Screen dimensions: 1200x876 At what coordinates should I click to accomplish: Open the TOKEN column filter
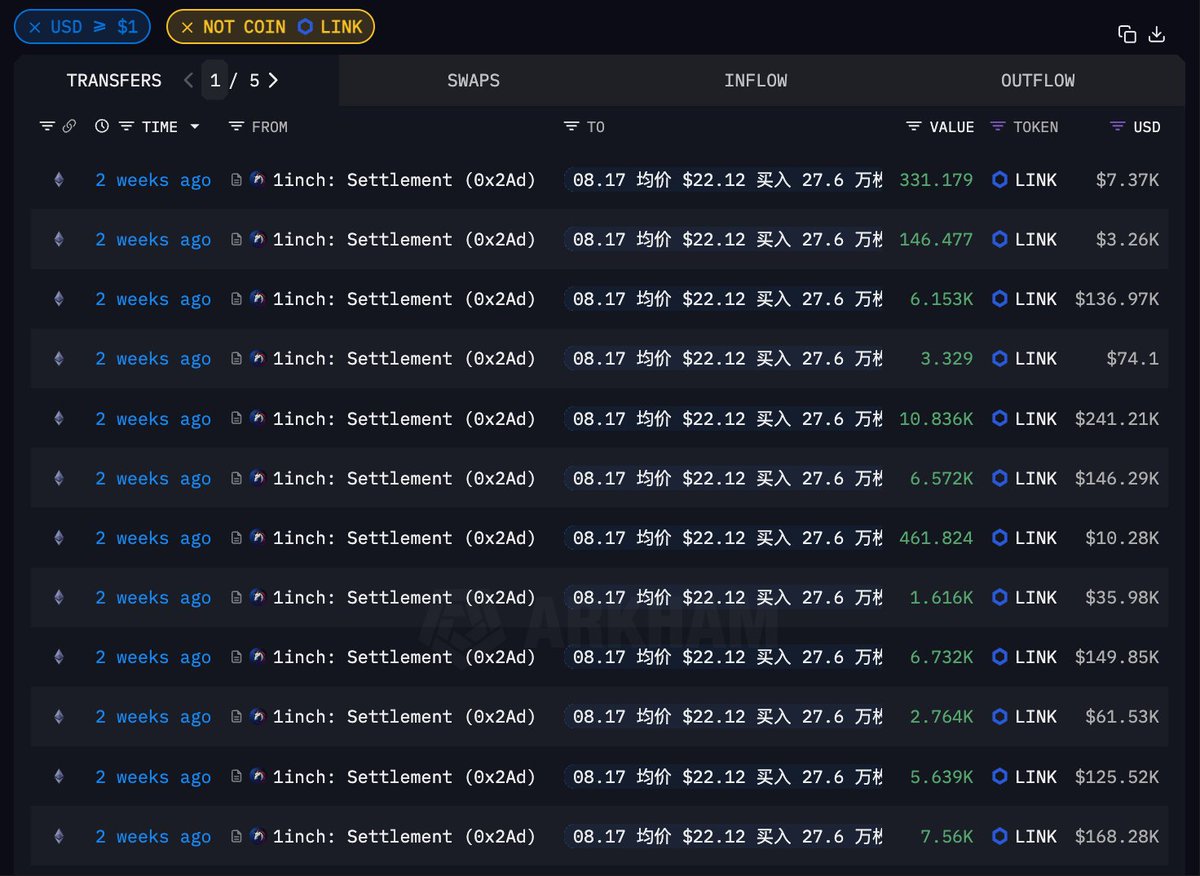point(998,126)
